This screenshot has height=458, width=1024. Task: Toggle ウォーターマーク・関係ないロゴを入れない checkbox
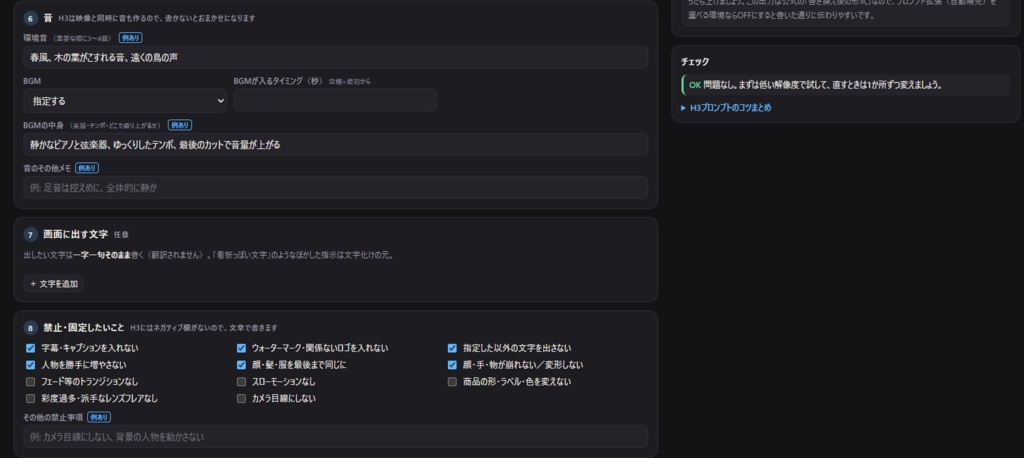(x=241, y=348)
